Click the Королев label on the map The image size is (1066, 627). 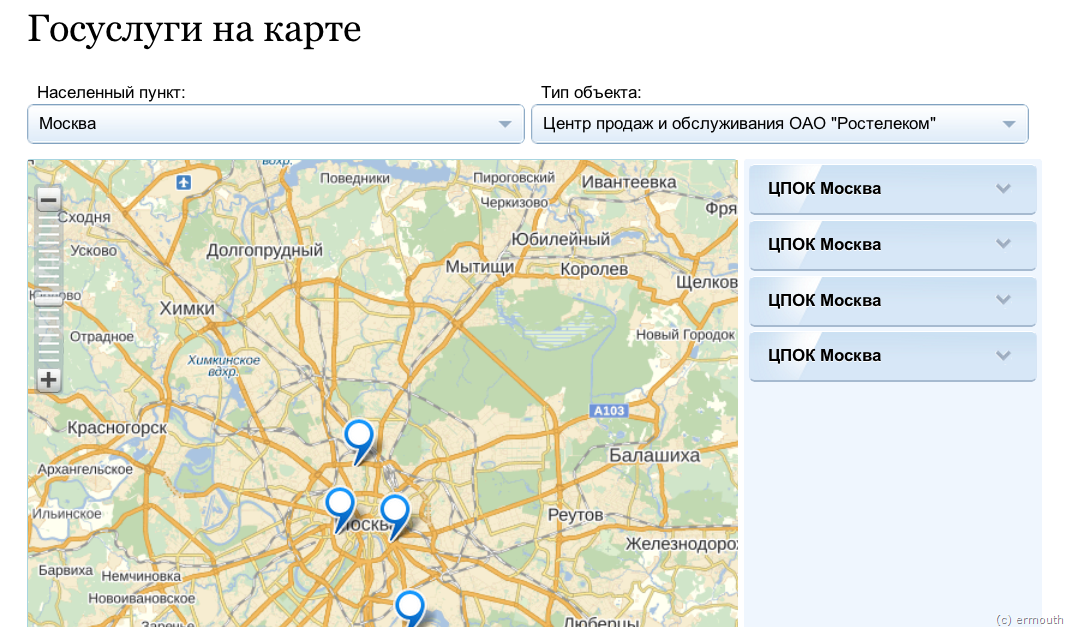[594, 269]
